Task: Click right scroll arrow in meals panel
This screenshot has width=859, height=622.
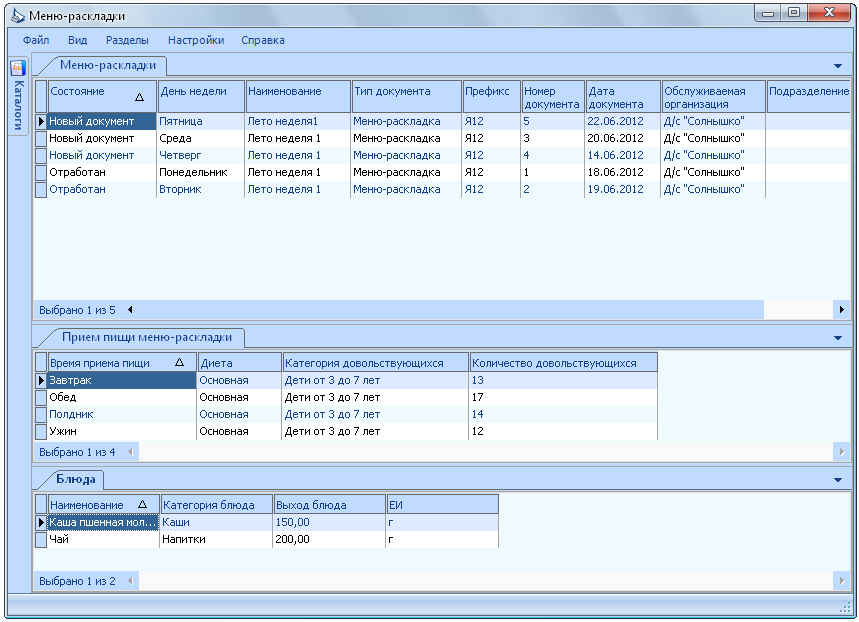Action: [842, 452]
